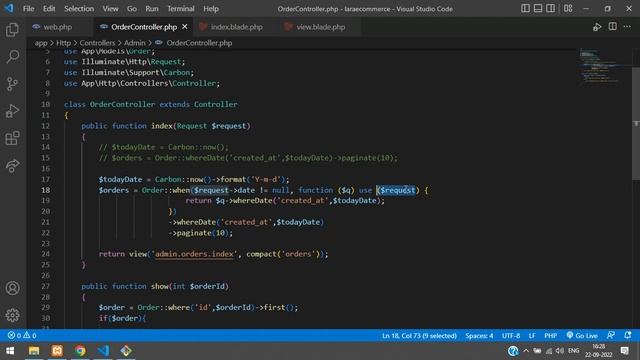
Task: Open the Edit menu
Action: (49, 9)
